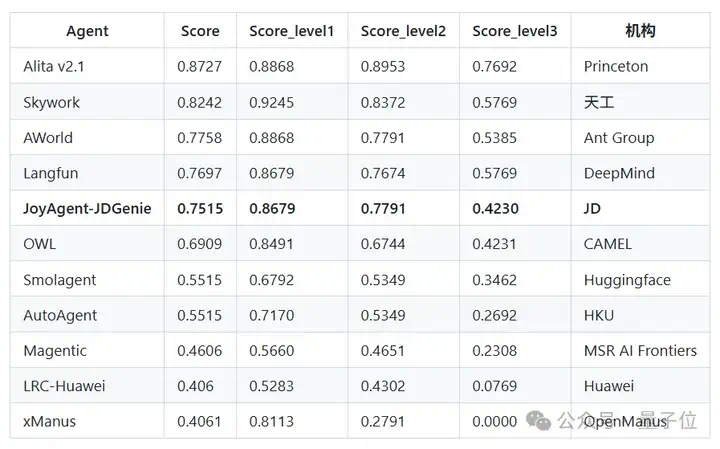Select AutoAgent's overall score 0.5515
Image resolution: width=720 pixels, height=449 pixels.
pos(199,315)
